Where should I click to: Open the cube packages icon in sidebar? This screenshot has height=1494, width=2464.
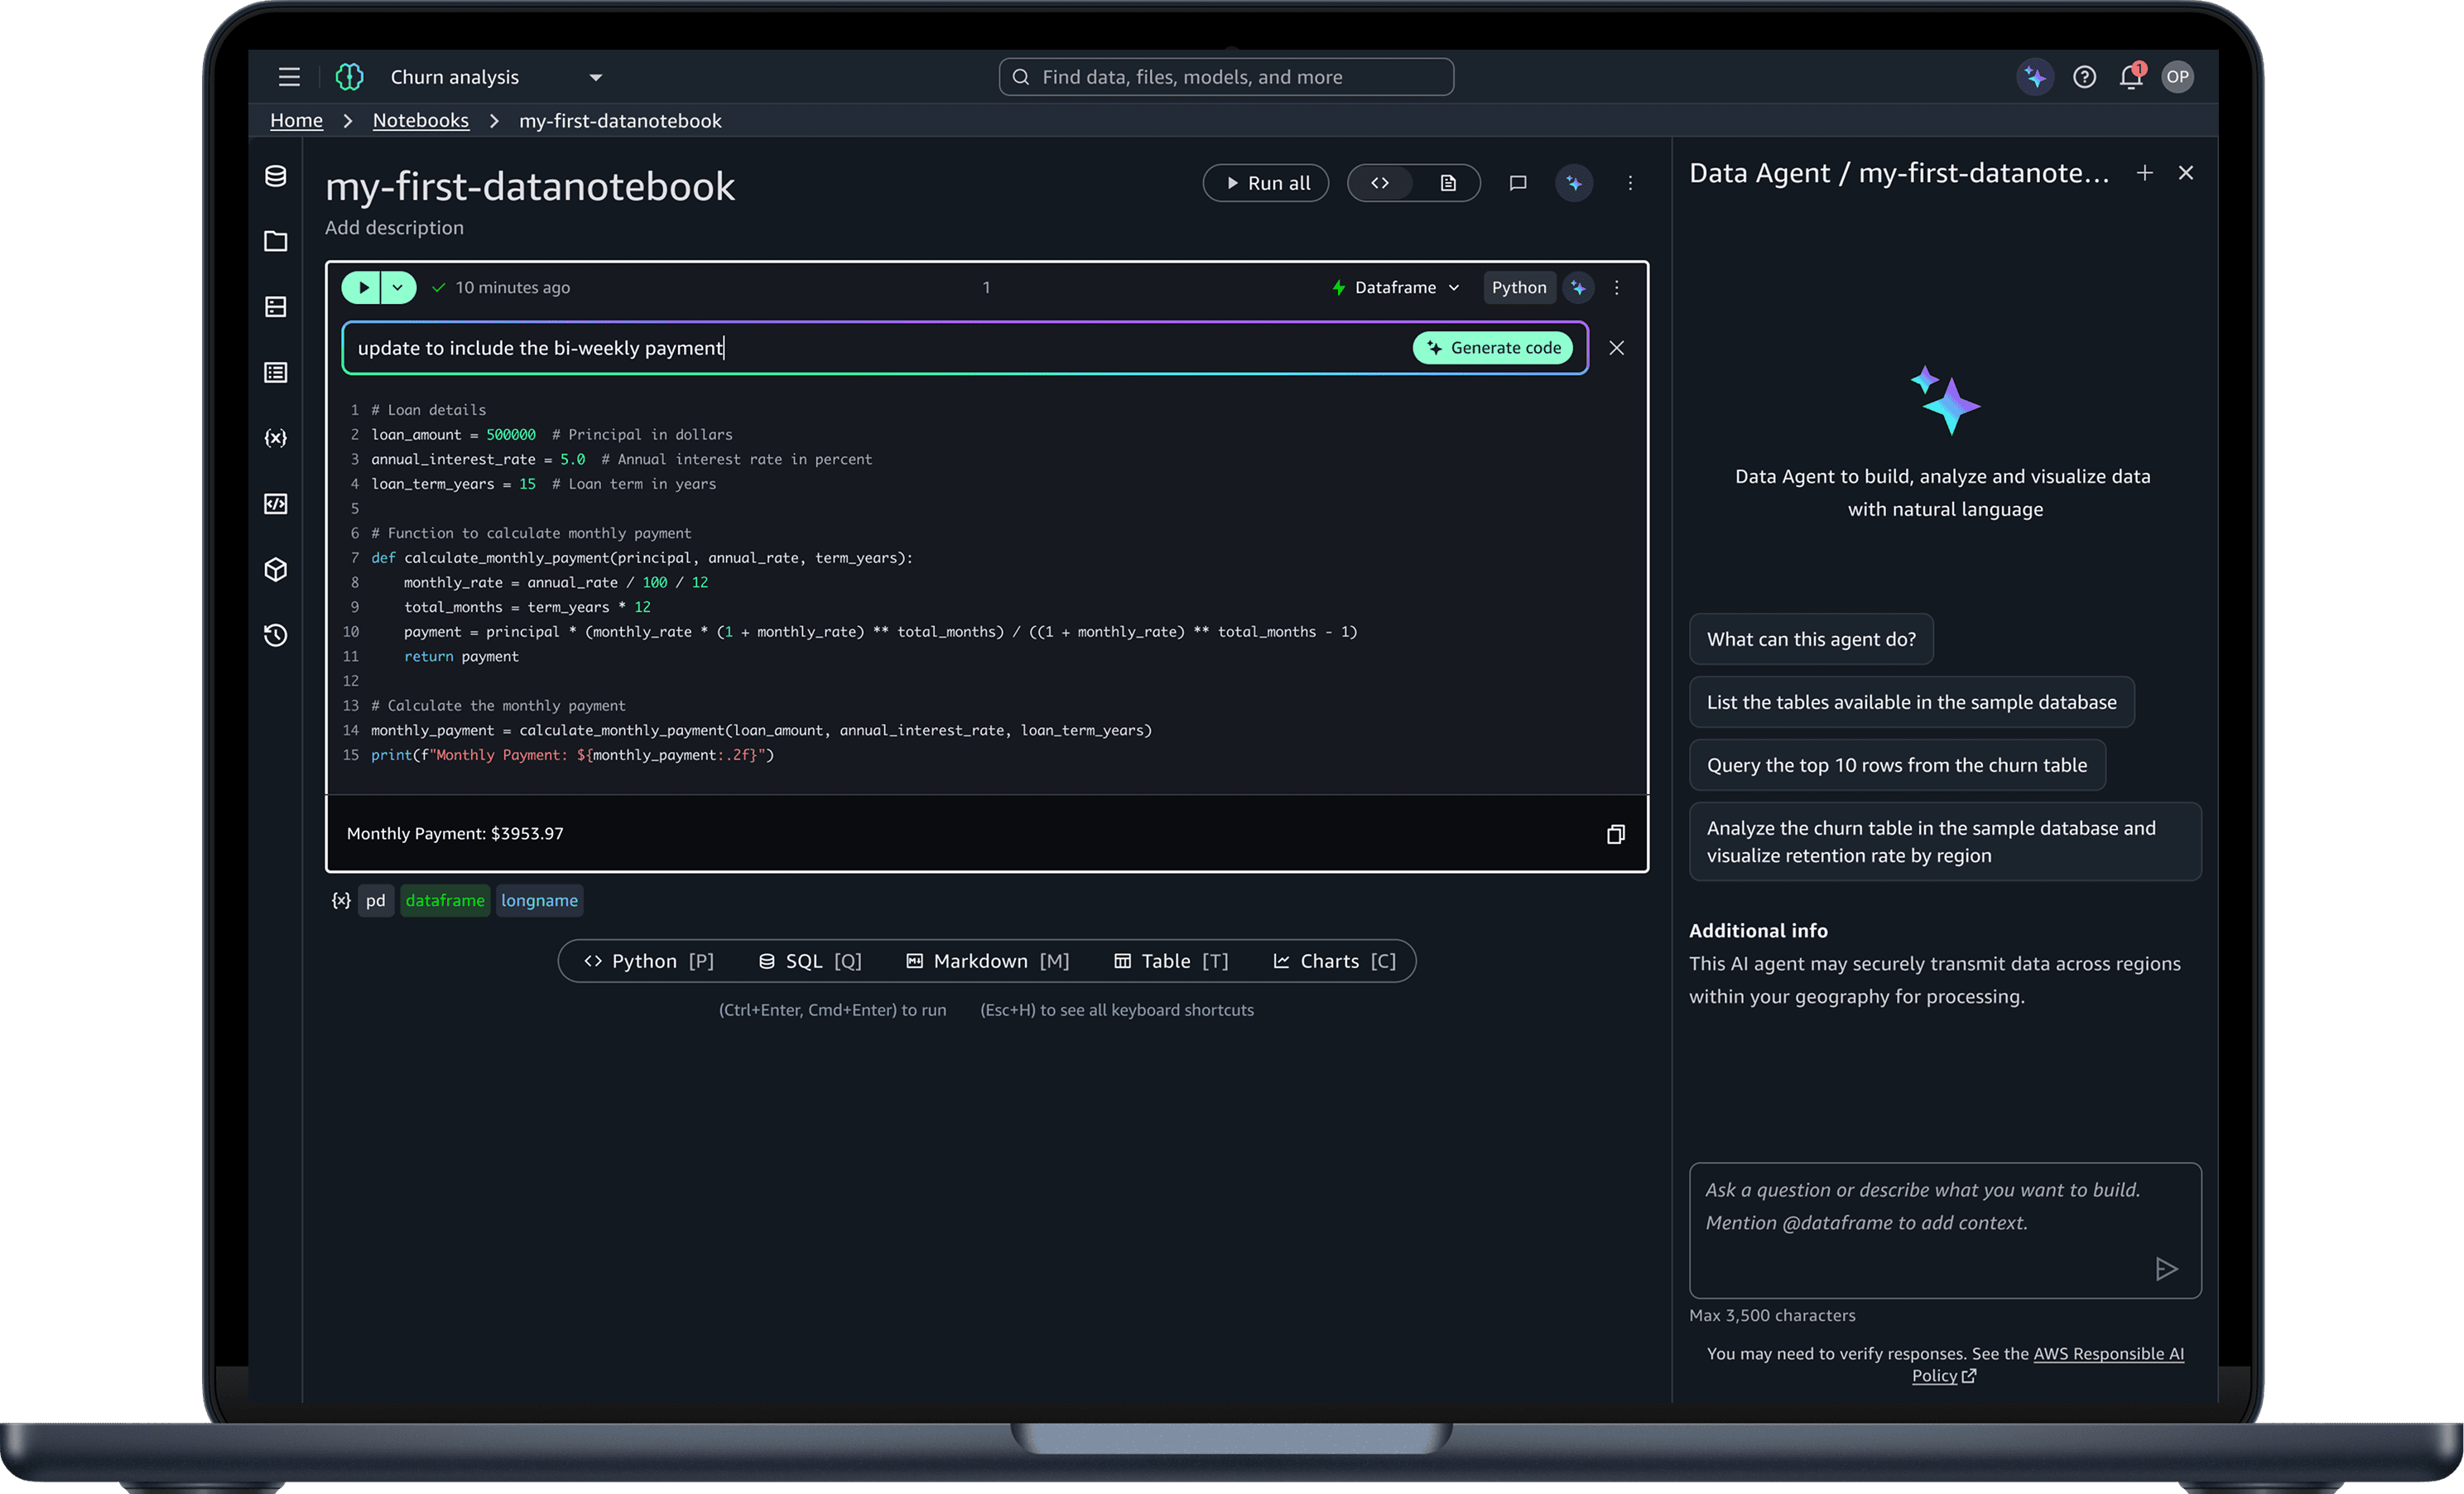[276, 570]
